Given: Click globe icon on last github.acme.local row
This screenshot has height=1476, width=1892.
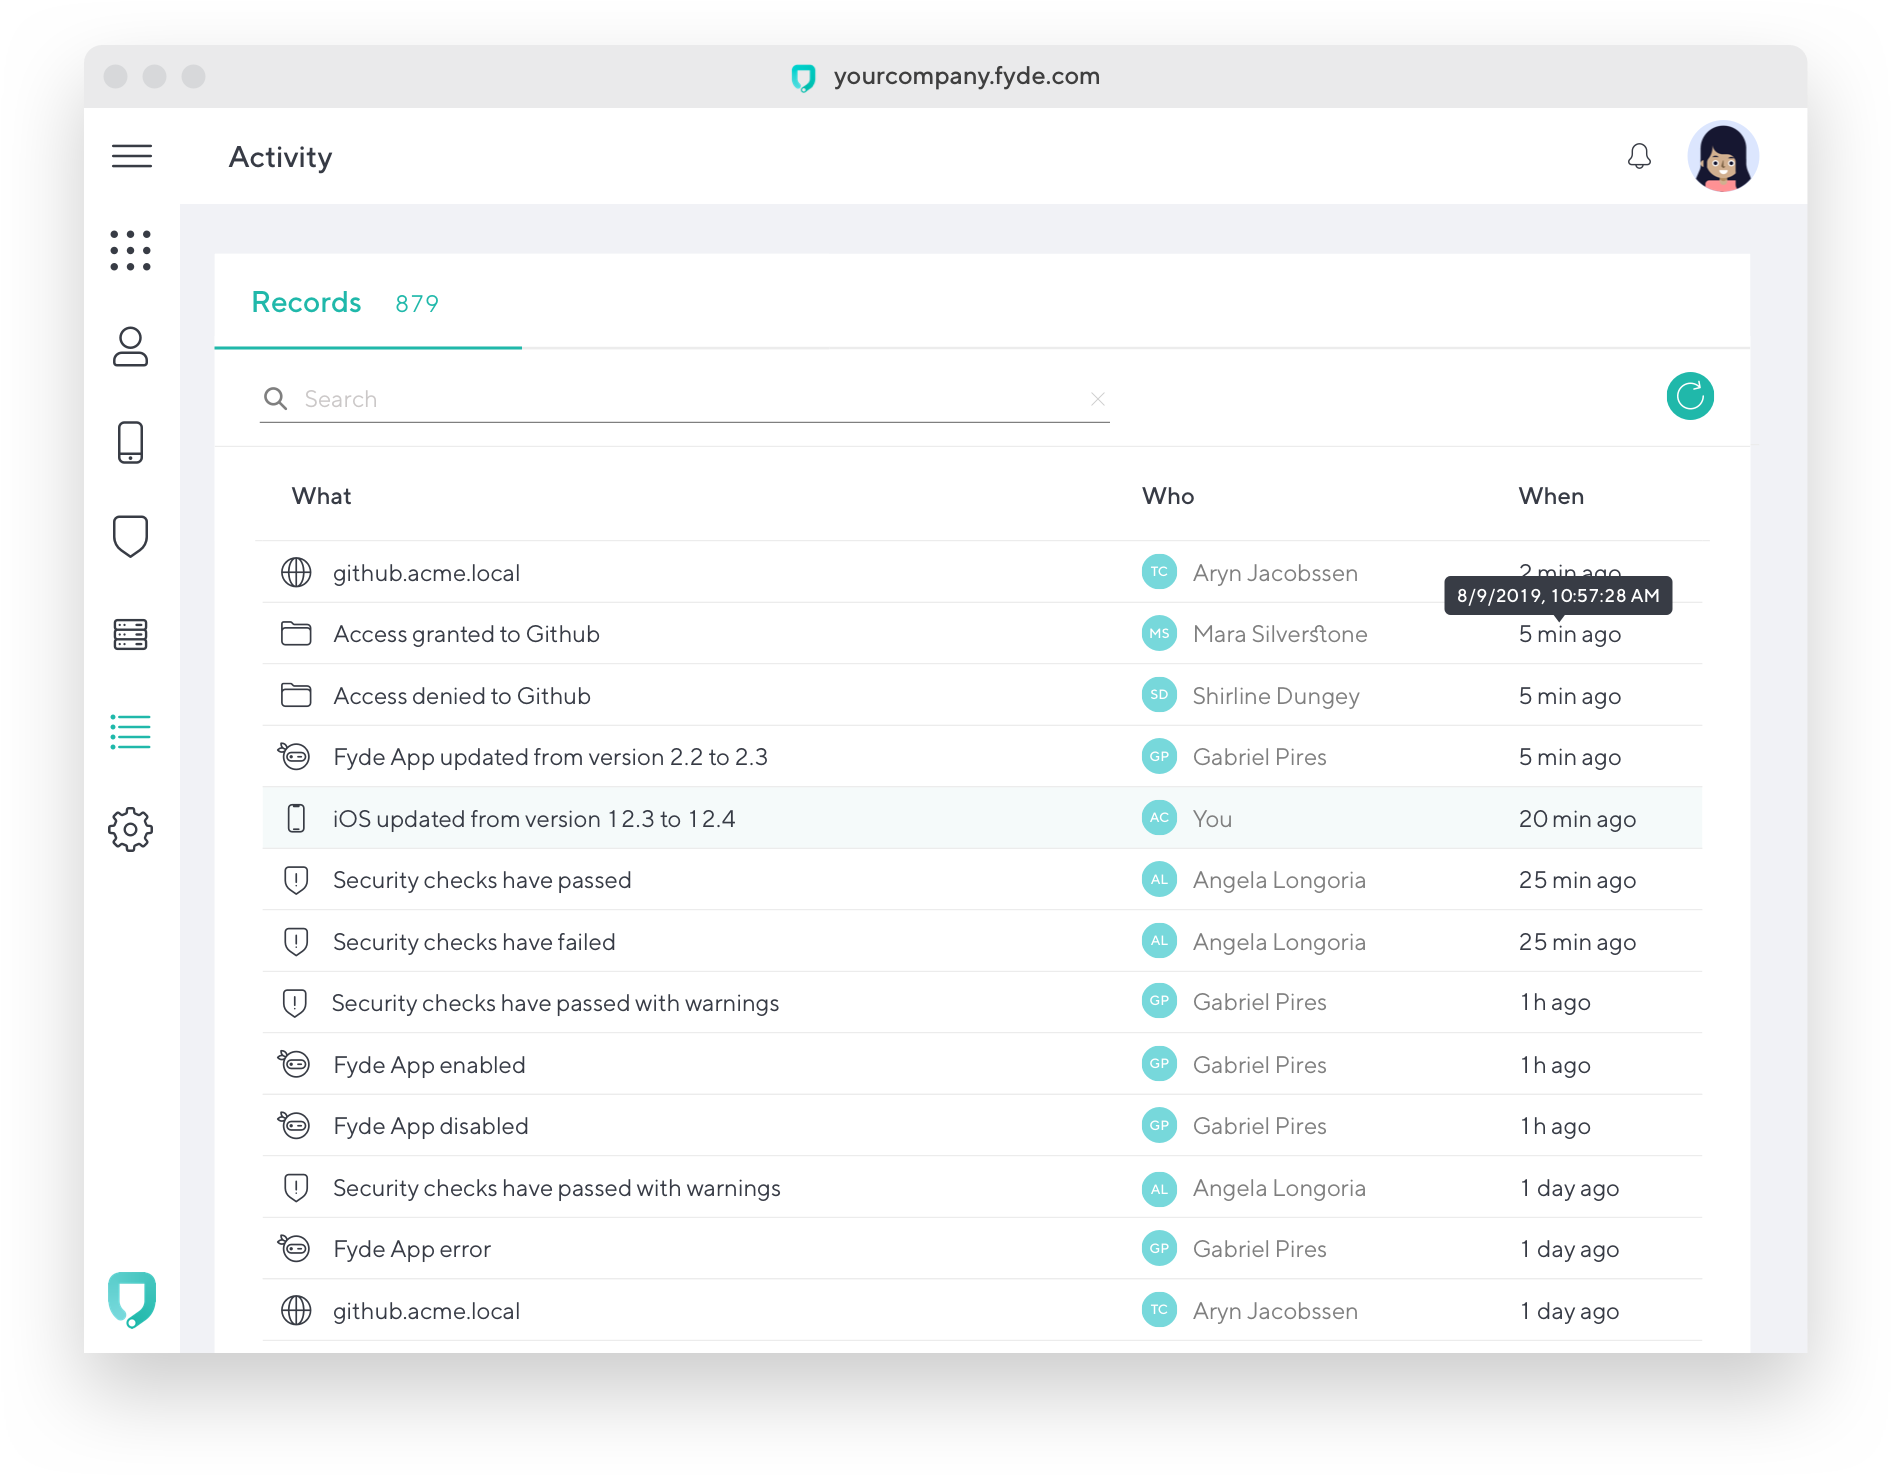Looking at the screenshot, I should [296, 1310].
